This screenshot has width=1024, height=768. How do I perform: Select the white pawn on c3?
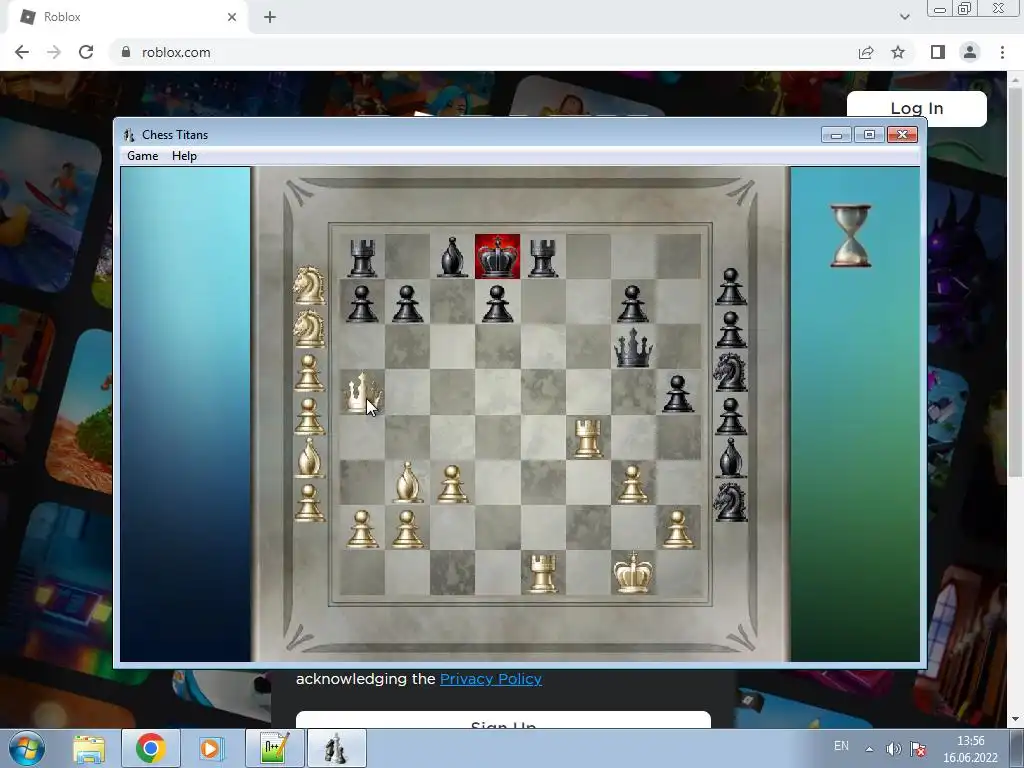click(452, 485)
